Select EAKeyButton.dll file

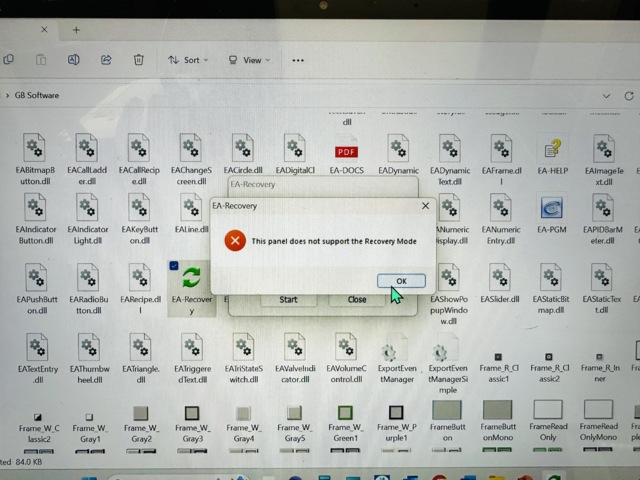pos(140,219)
